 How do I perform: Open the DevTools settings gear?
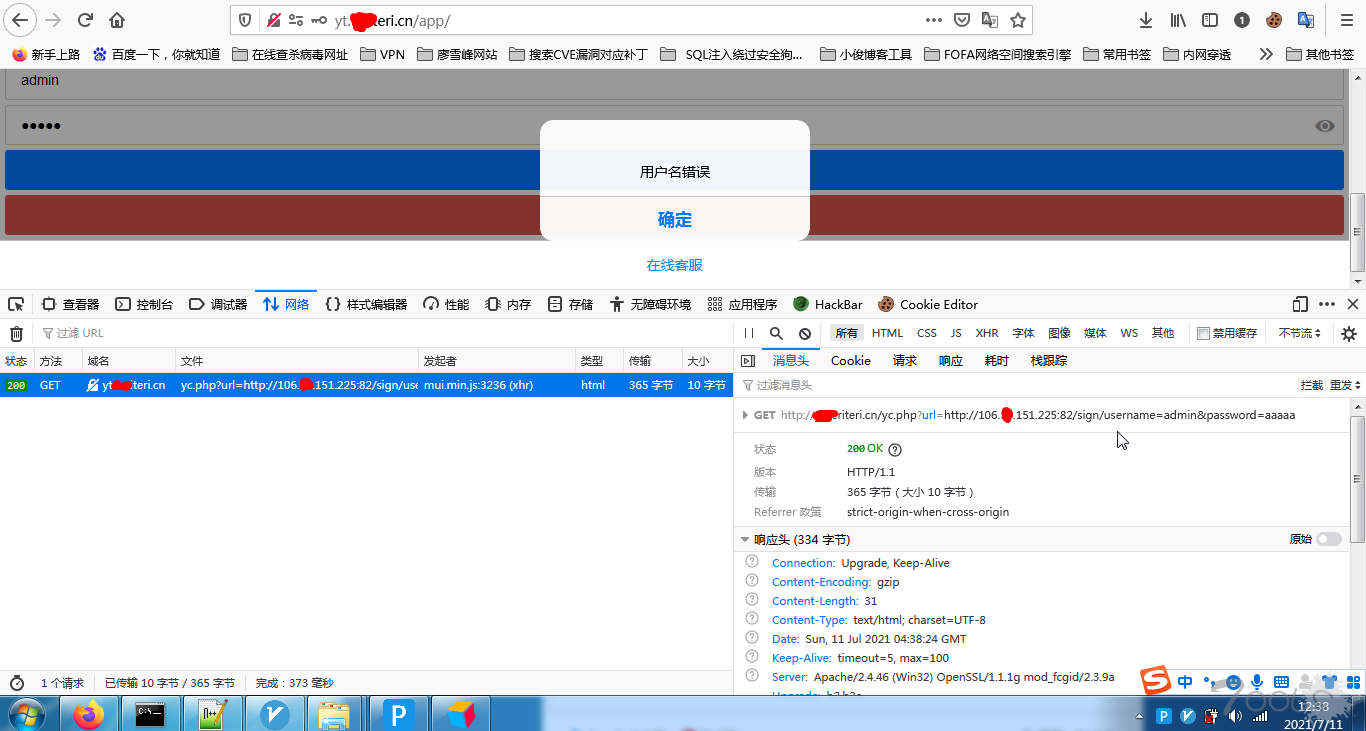tap(1349, 334)
